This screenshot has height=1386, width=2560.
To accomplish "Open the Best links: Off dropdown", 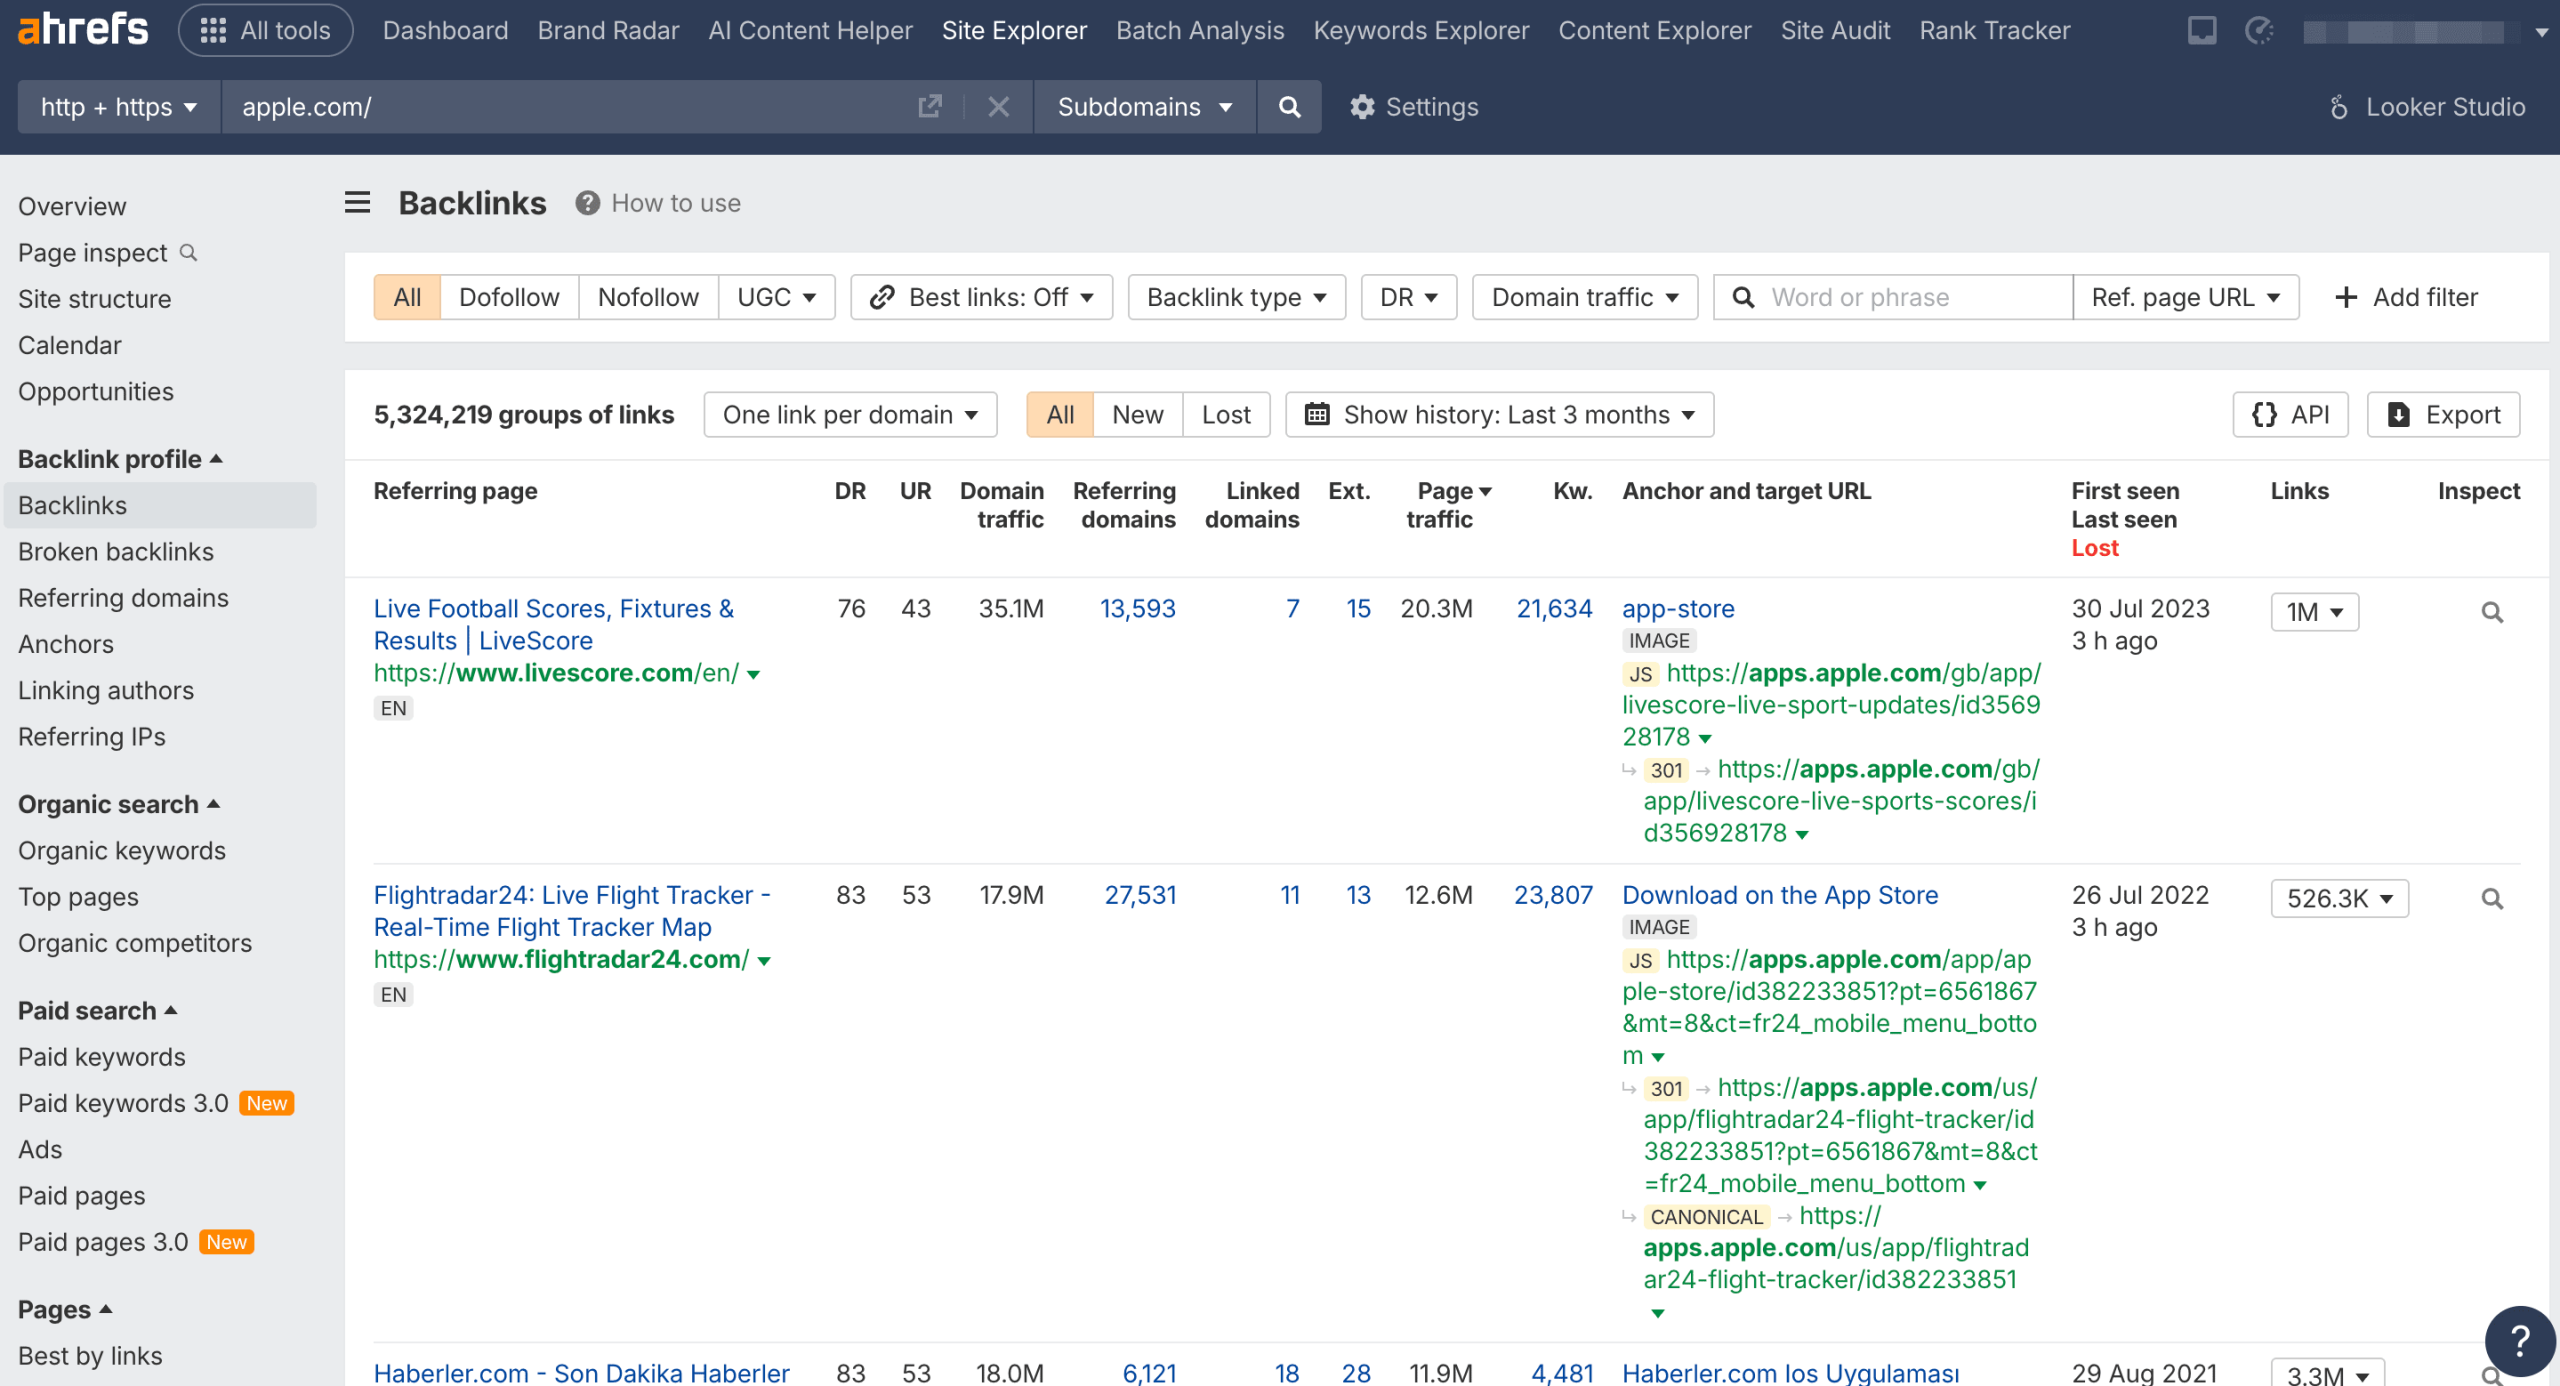I will pyautogui.click(x=982, y=297).
